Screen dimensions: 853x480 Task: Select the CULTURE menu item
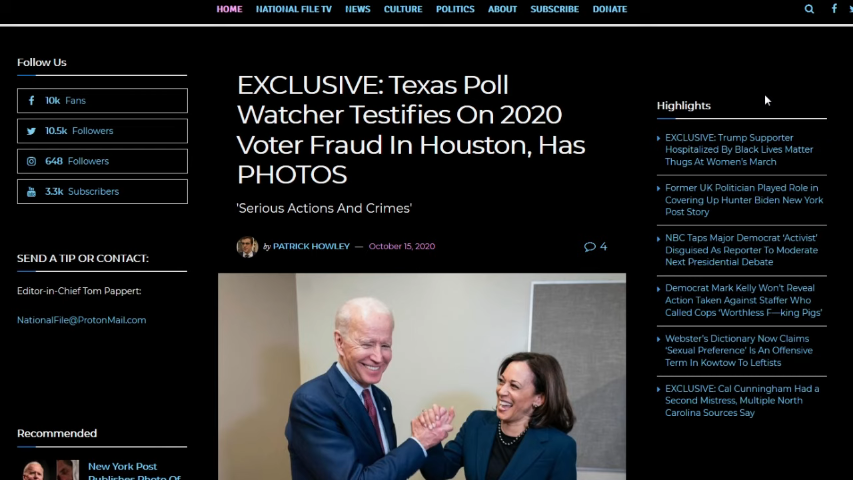tap(403, 9)
